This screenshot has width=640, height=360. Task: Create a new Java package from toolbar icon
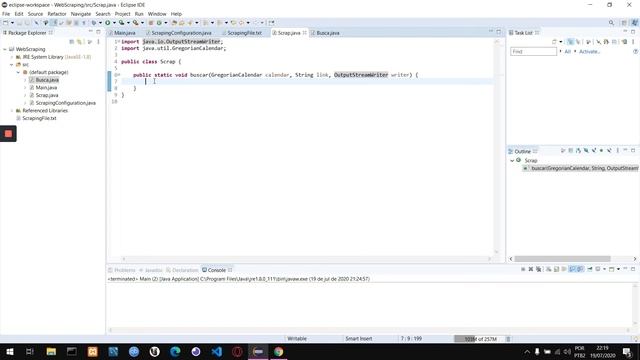pos(151,23)
